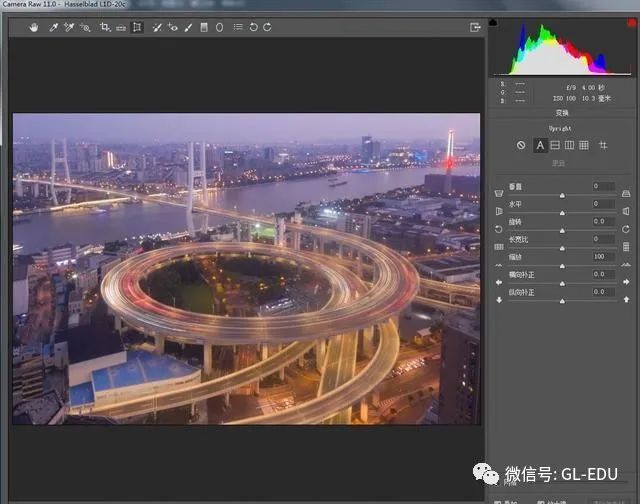This screenshot has height=504, width=640.
Task: Disable Upright correction (off icon)
Action: (x=520, y=145)
